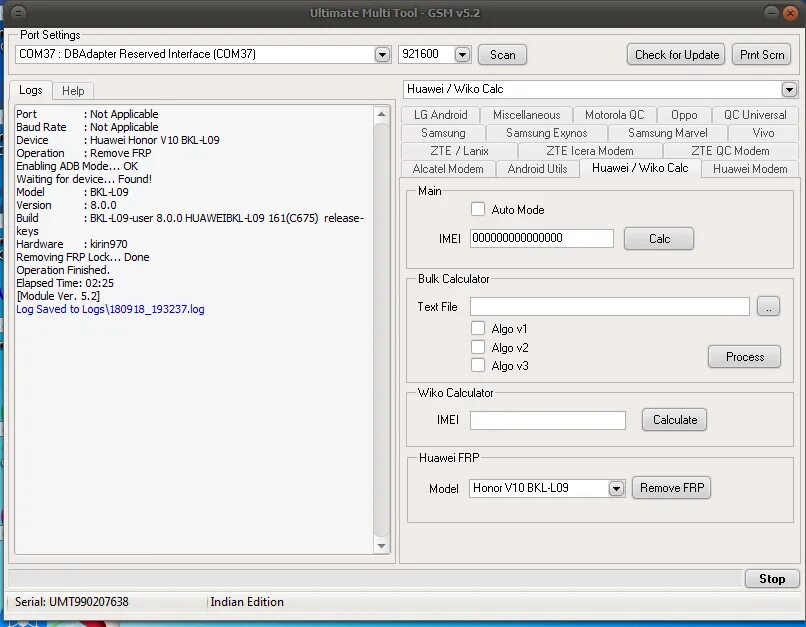
Task: Tick the Algo v1 checkbox
Action: pos(478,328)
